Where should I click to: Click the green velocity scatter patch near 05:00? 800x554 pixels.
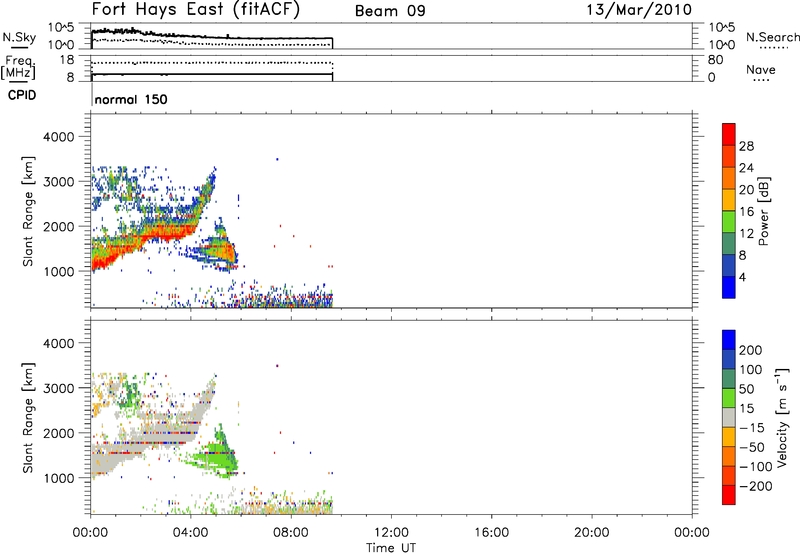pos(217,453)
